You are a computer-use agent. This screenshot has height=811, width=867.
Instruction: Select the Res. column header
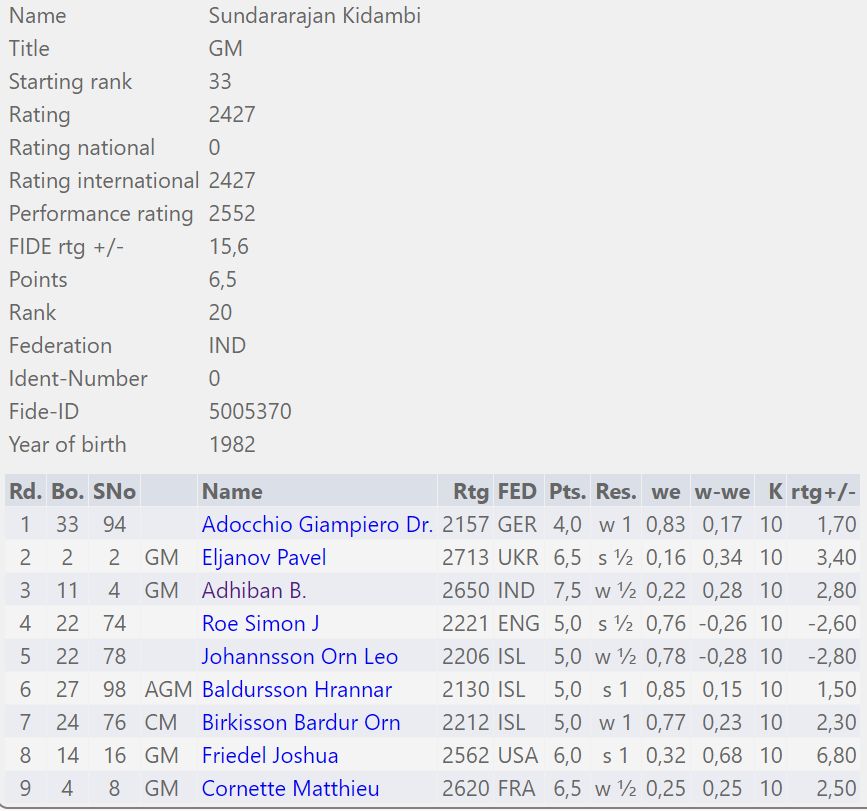click(616, 491)
